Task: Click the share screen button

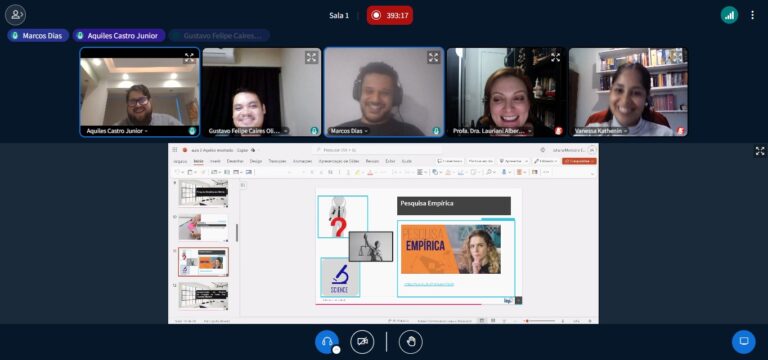Action: 744,341
